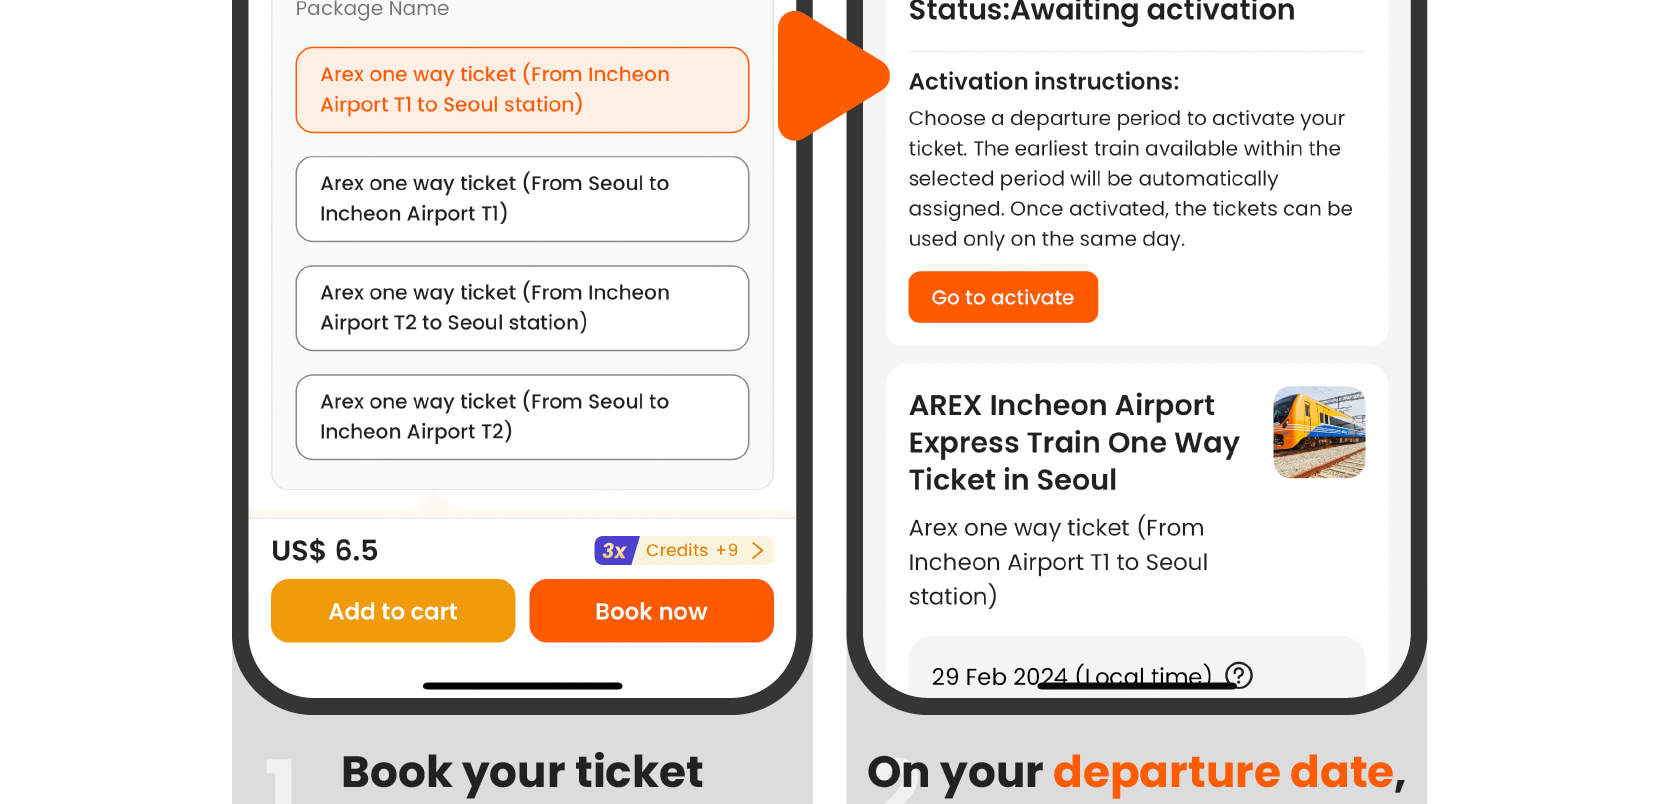
Task: Select the Seoul to Incheon Airport T2 ticket
Action: [x=521, y=416]
